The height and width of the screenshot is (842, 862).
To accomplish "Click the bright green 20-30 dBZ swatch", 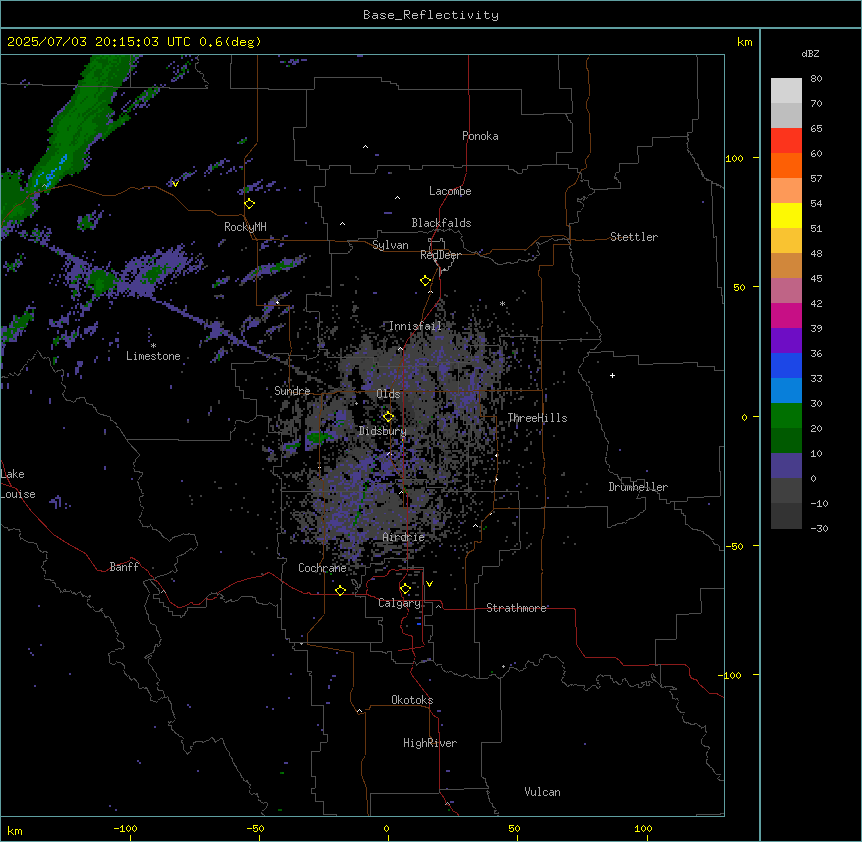I will click(x=786, y=416).
